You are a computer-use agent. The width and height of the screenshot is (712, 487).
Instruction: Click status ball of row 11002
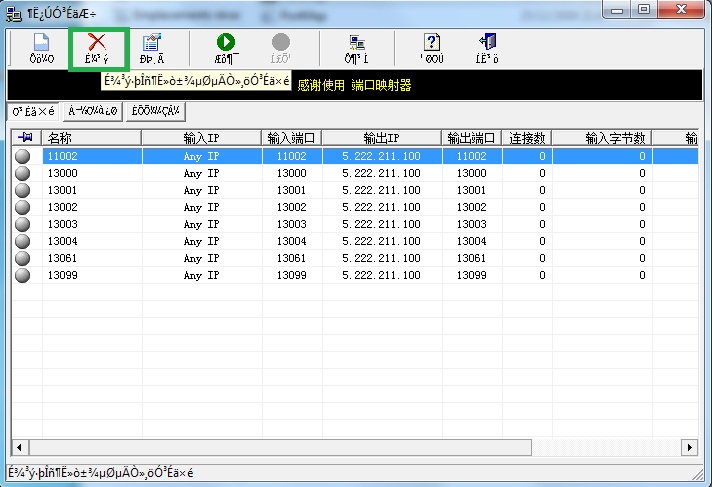22,156
